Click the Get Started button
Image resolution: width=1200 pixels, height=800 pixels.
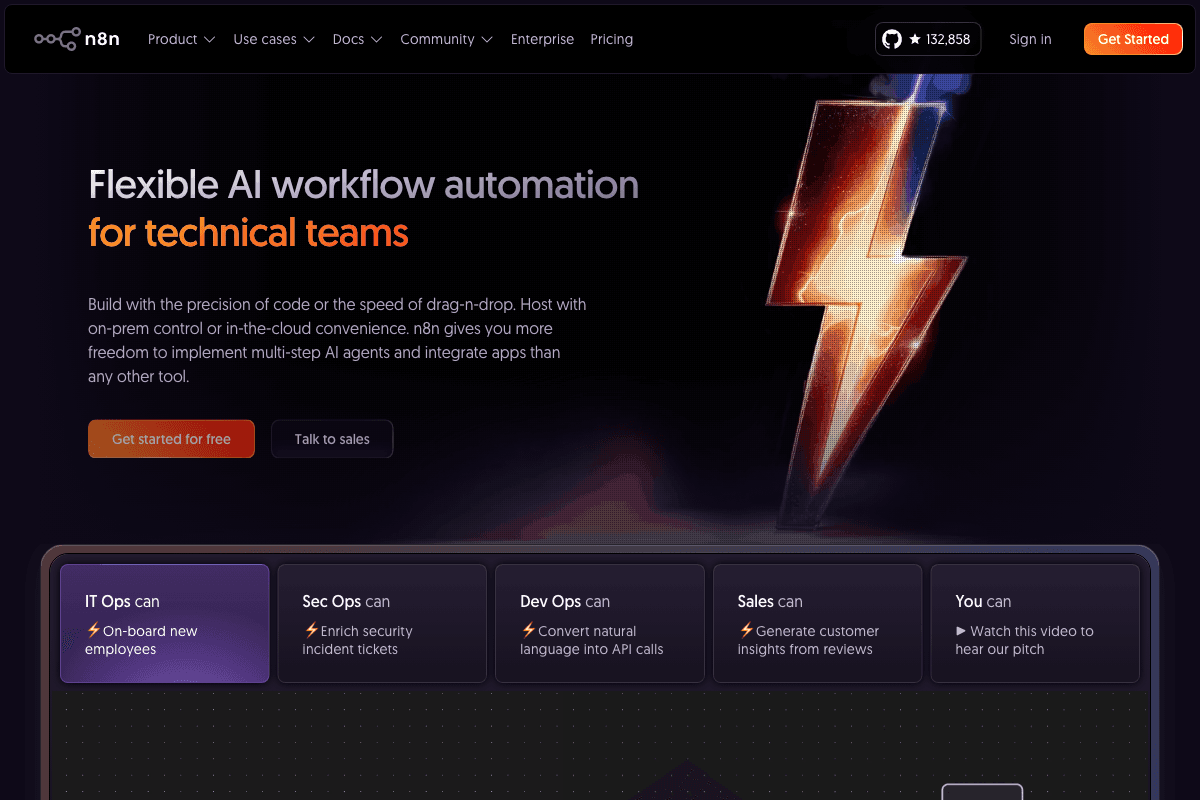click(x=1133, y=39)
